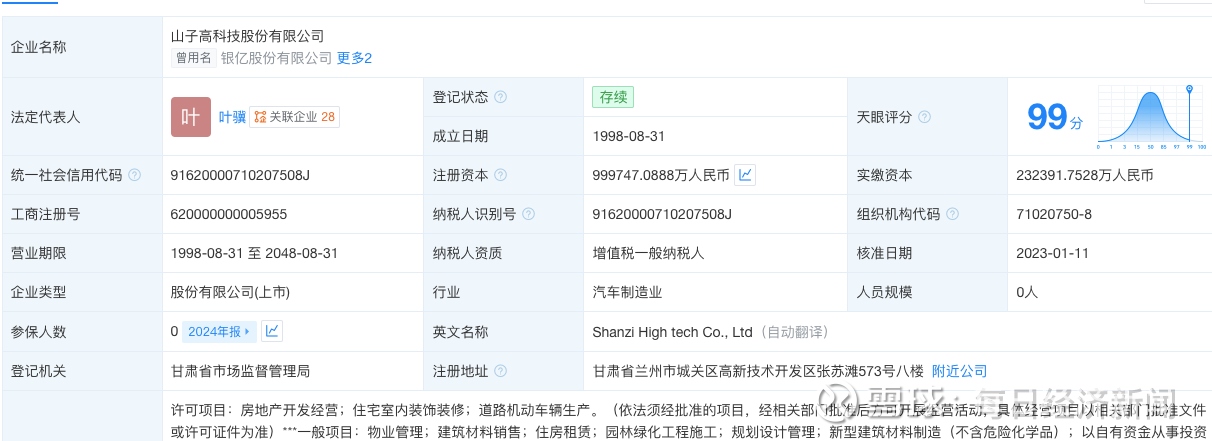Click the 曾用名 label tag
Viewport: 1212px width, 441px height.
click(x=193, y=58)
